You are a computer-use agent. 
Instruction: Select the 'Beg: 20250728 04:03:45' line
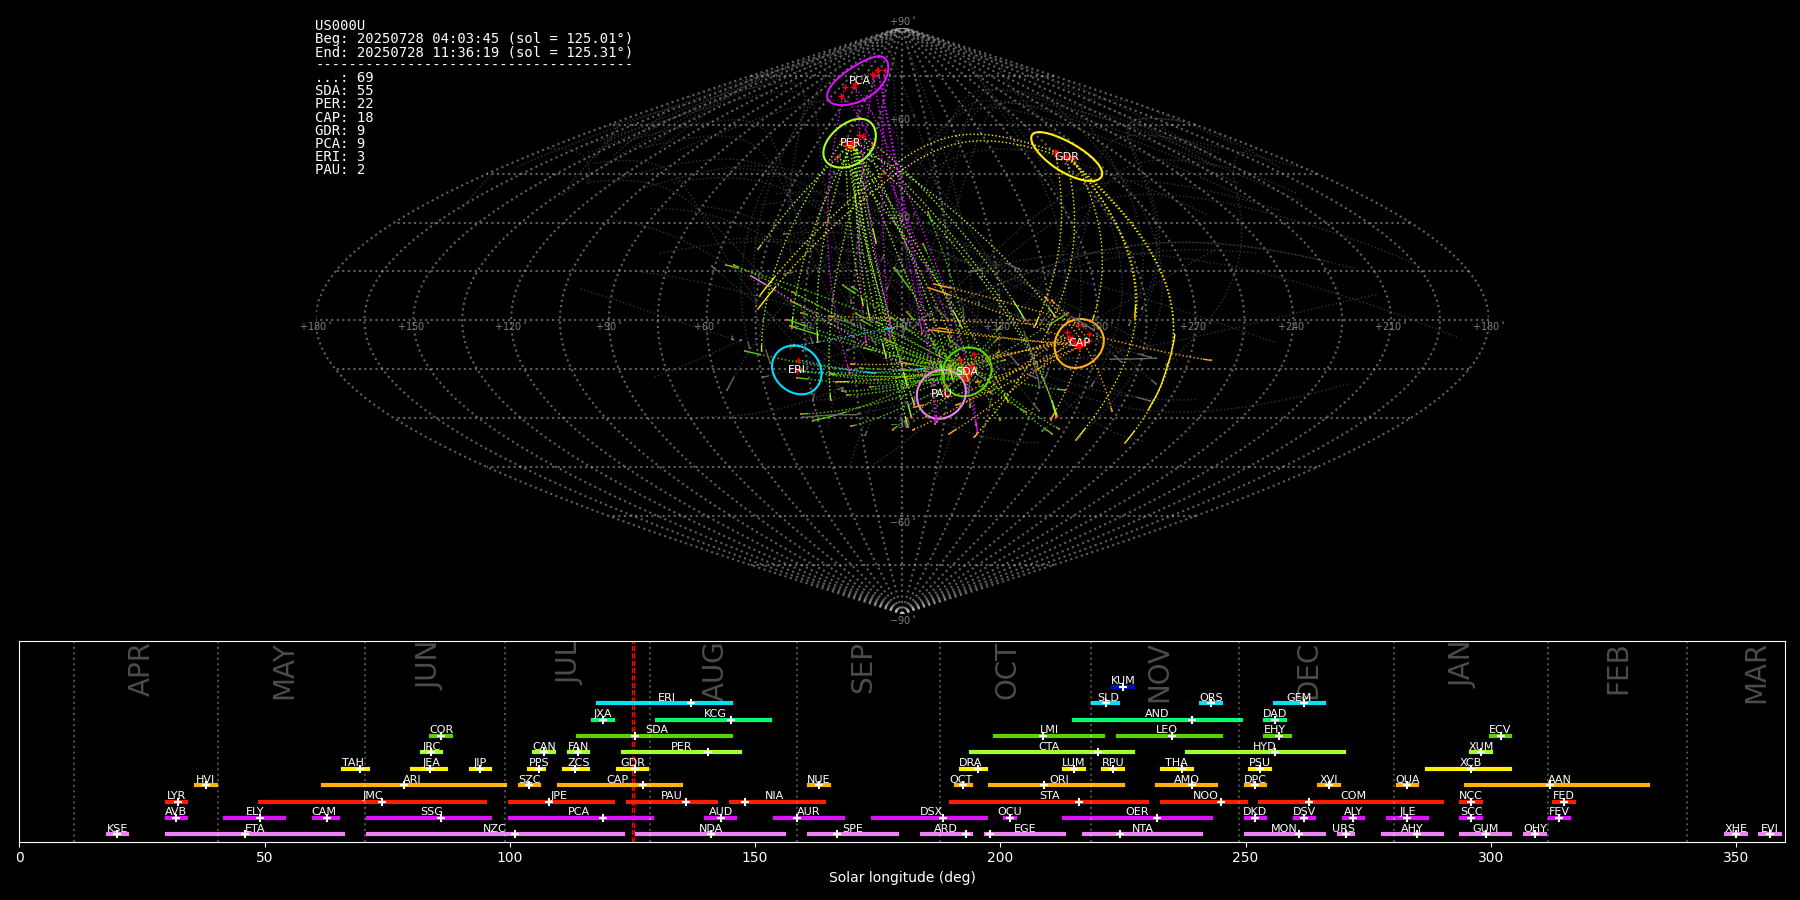pyautogui.click(x=474, y=39)
